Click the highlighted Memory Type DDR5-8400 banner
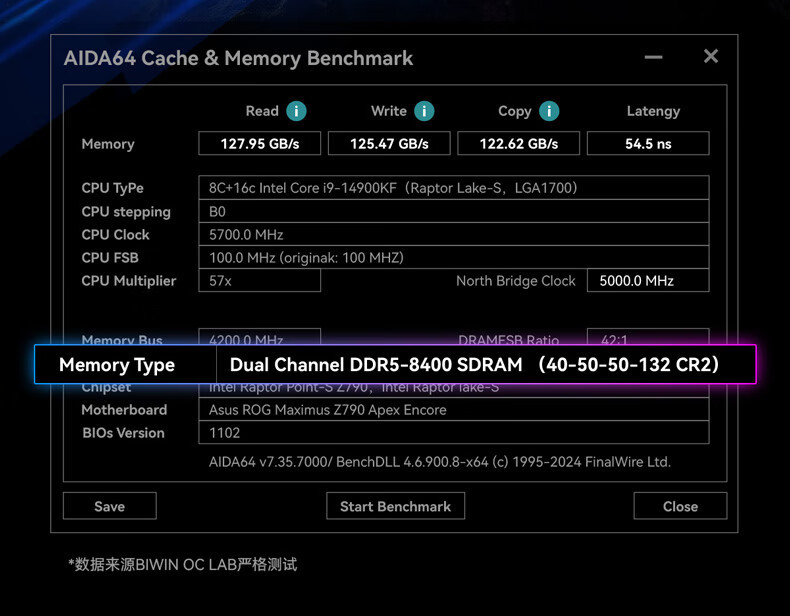 coord(395,364)
